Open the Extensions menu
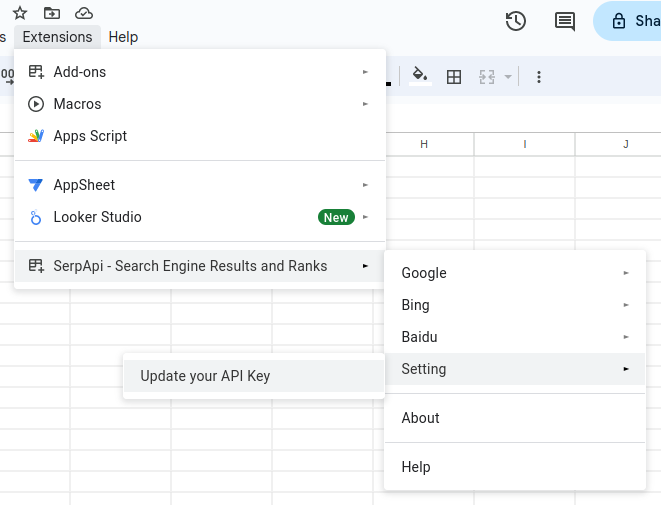 click(x=57, y=37)
